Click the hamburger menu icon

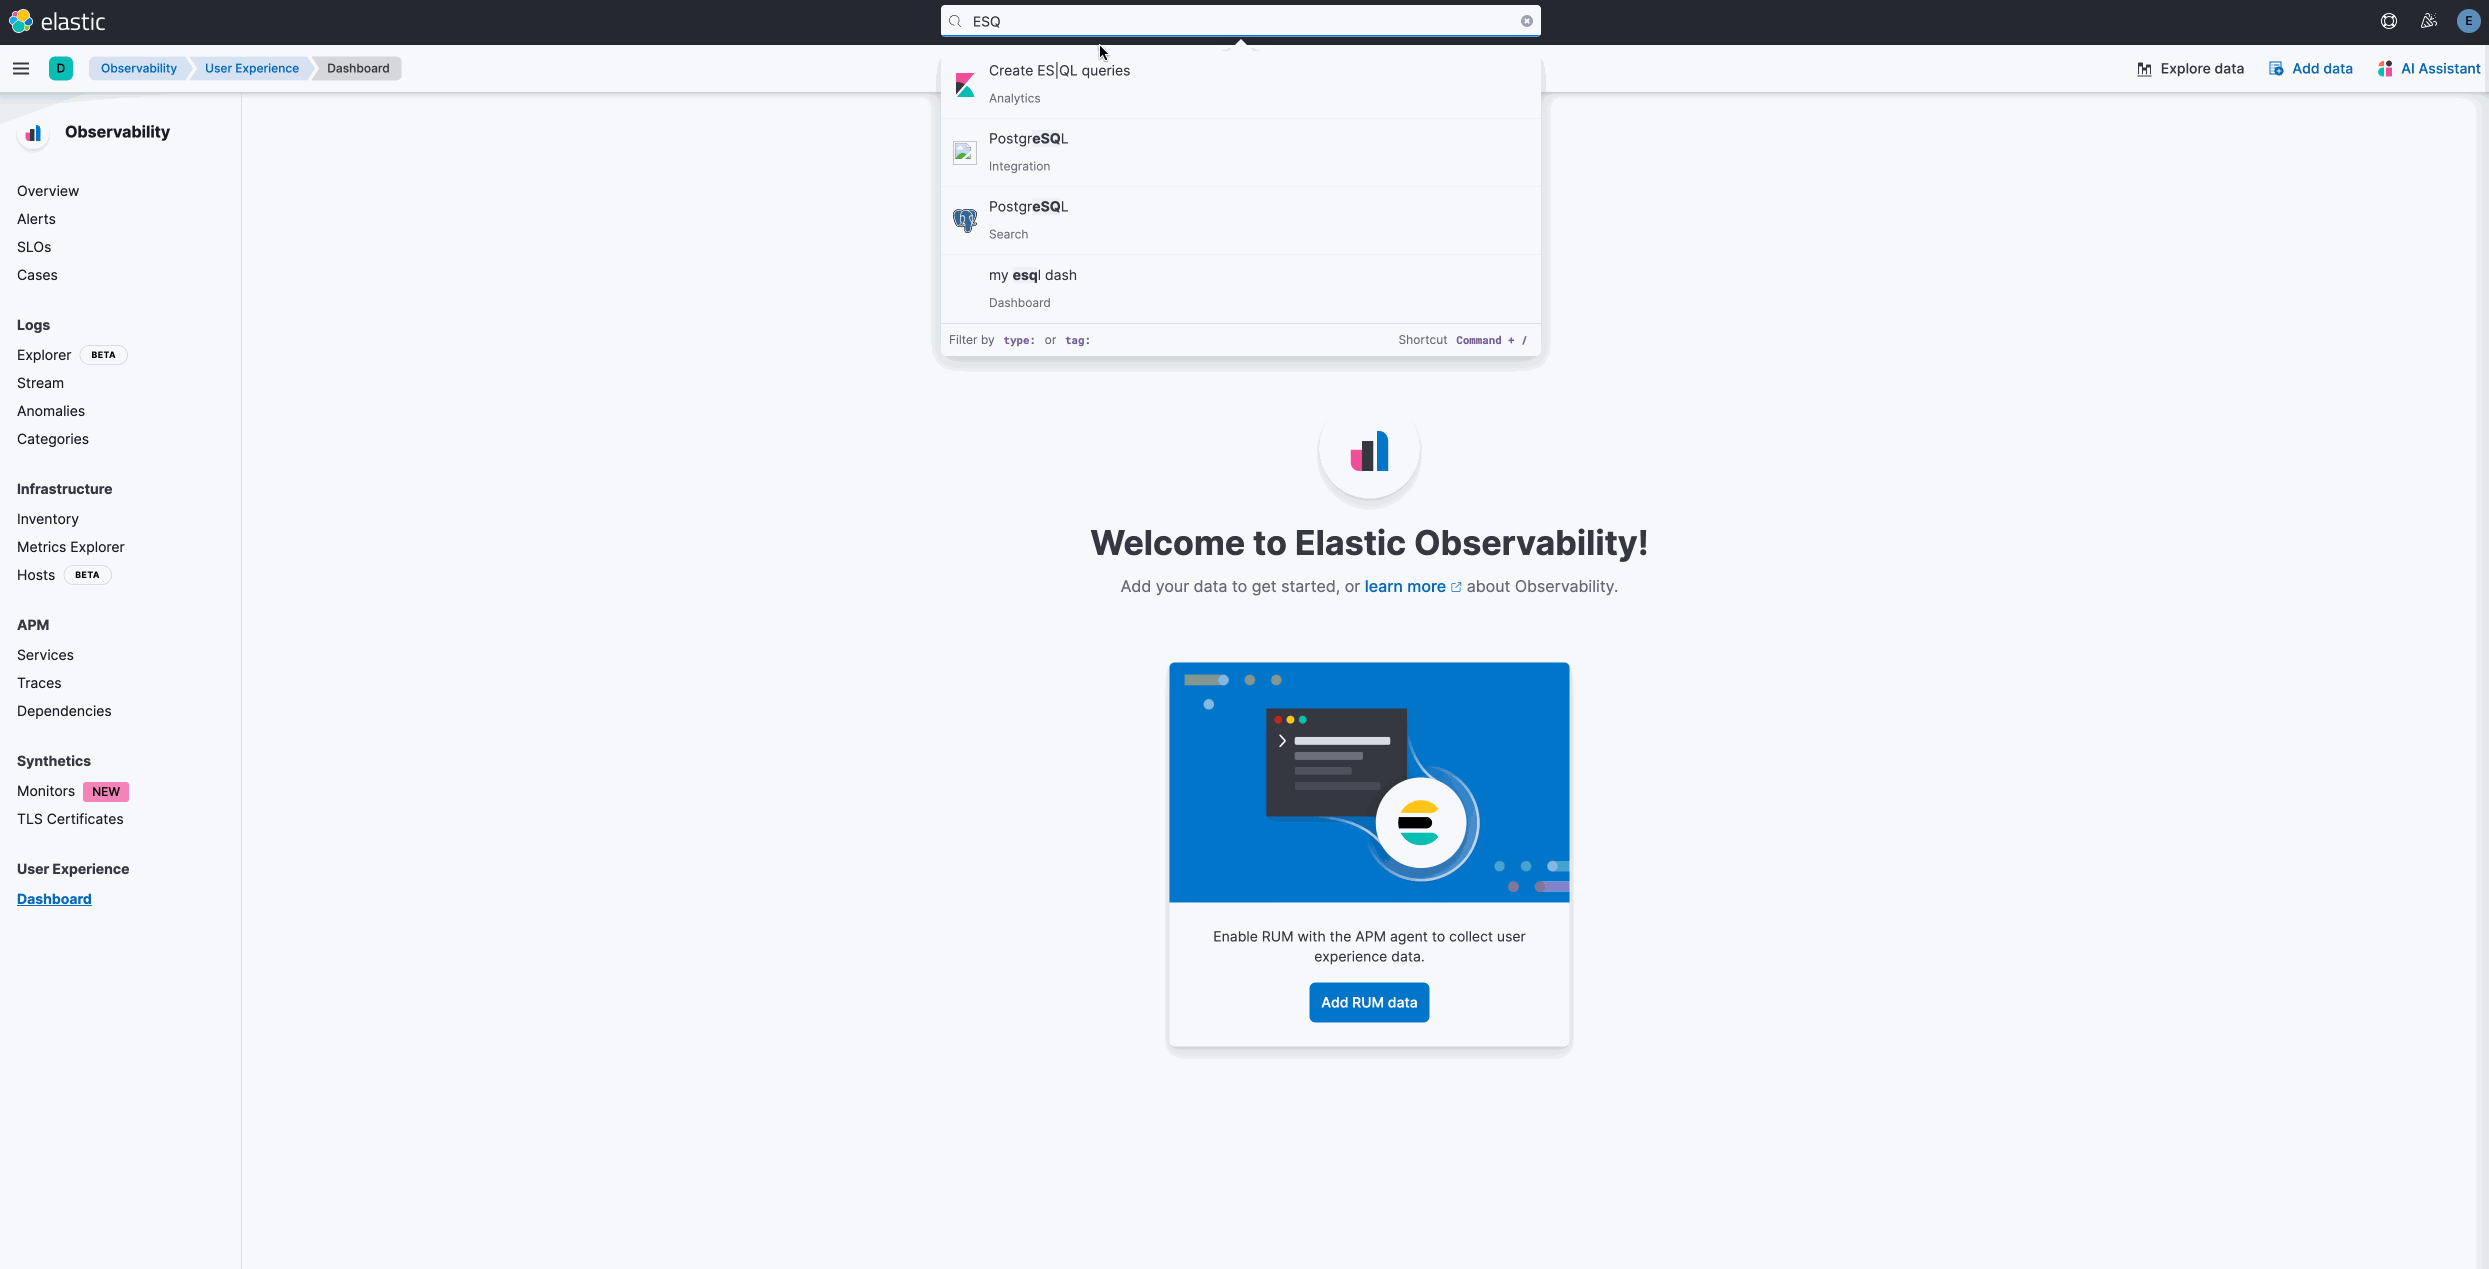[21, 68]
